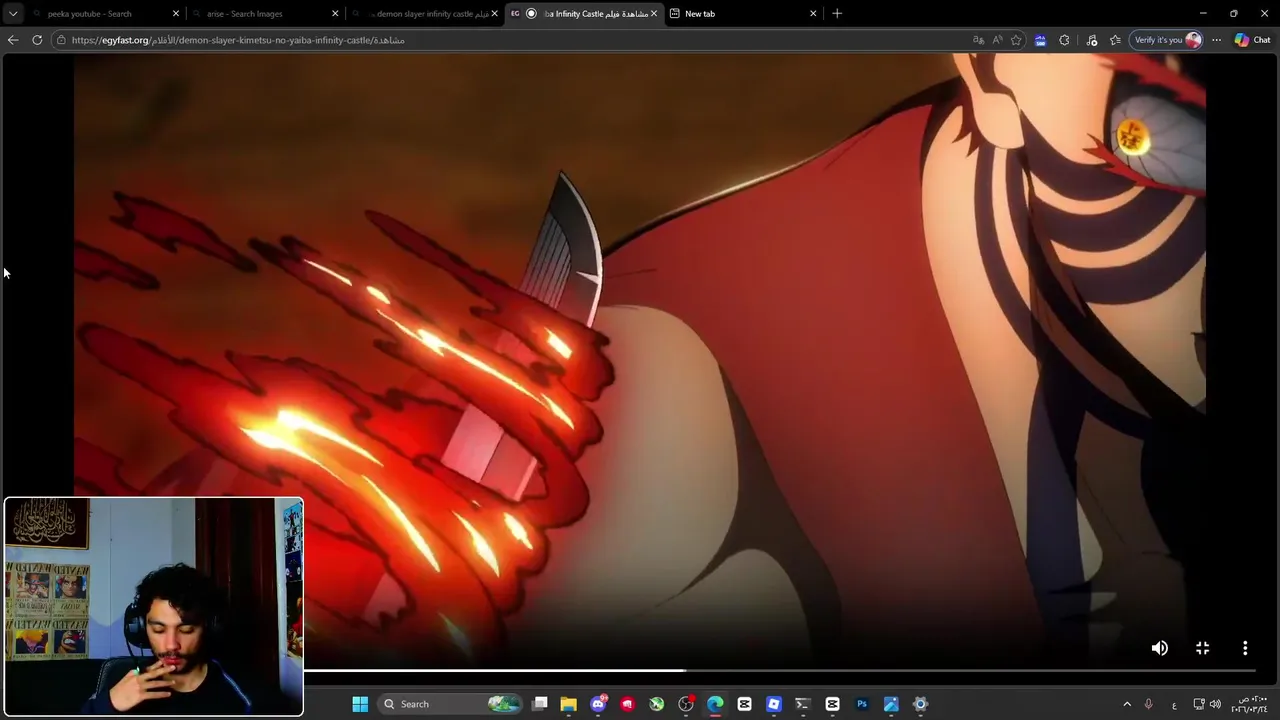Open File Explorer from the taskbar
The height and width of the screenshot is (720, 1280).
click(x=568, y=704)
